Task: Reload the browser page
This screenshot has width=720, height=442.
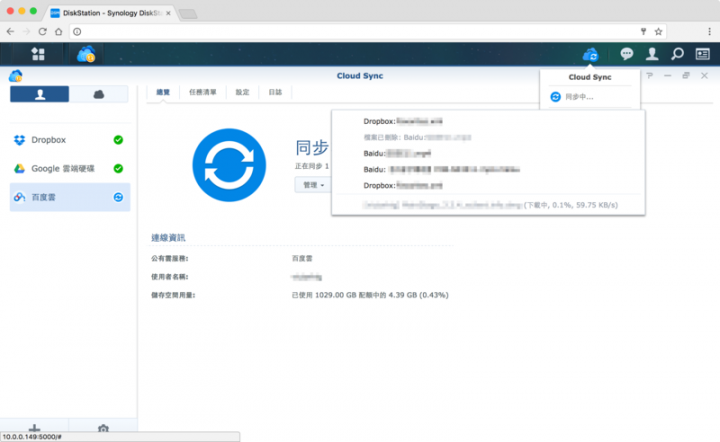Action: [x=42, y=32]
